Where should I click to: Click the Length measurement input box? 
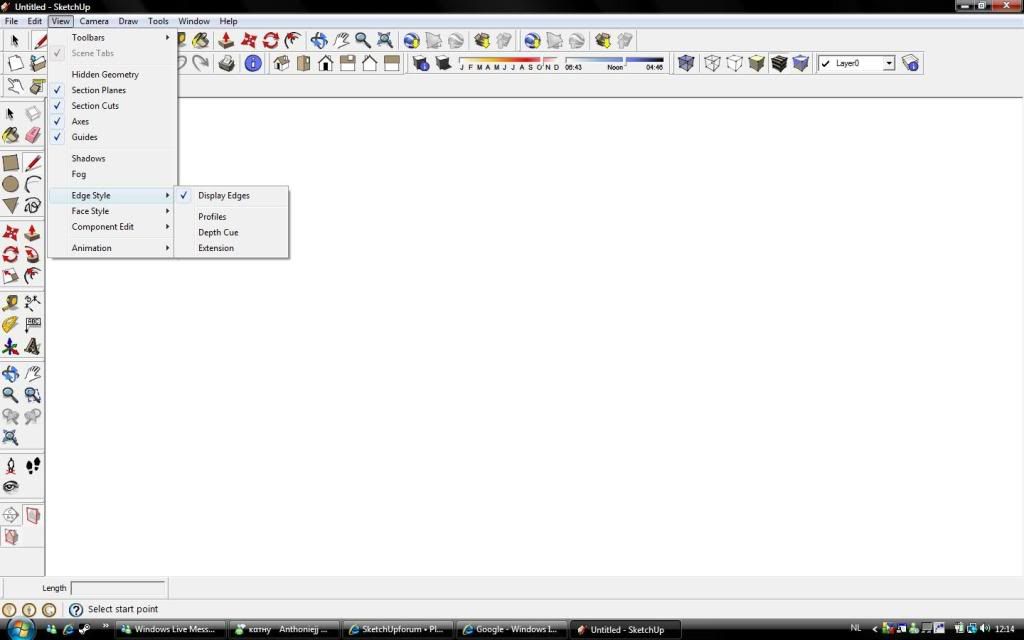tap(118, 588)
